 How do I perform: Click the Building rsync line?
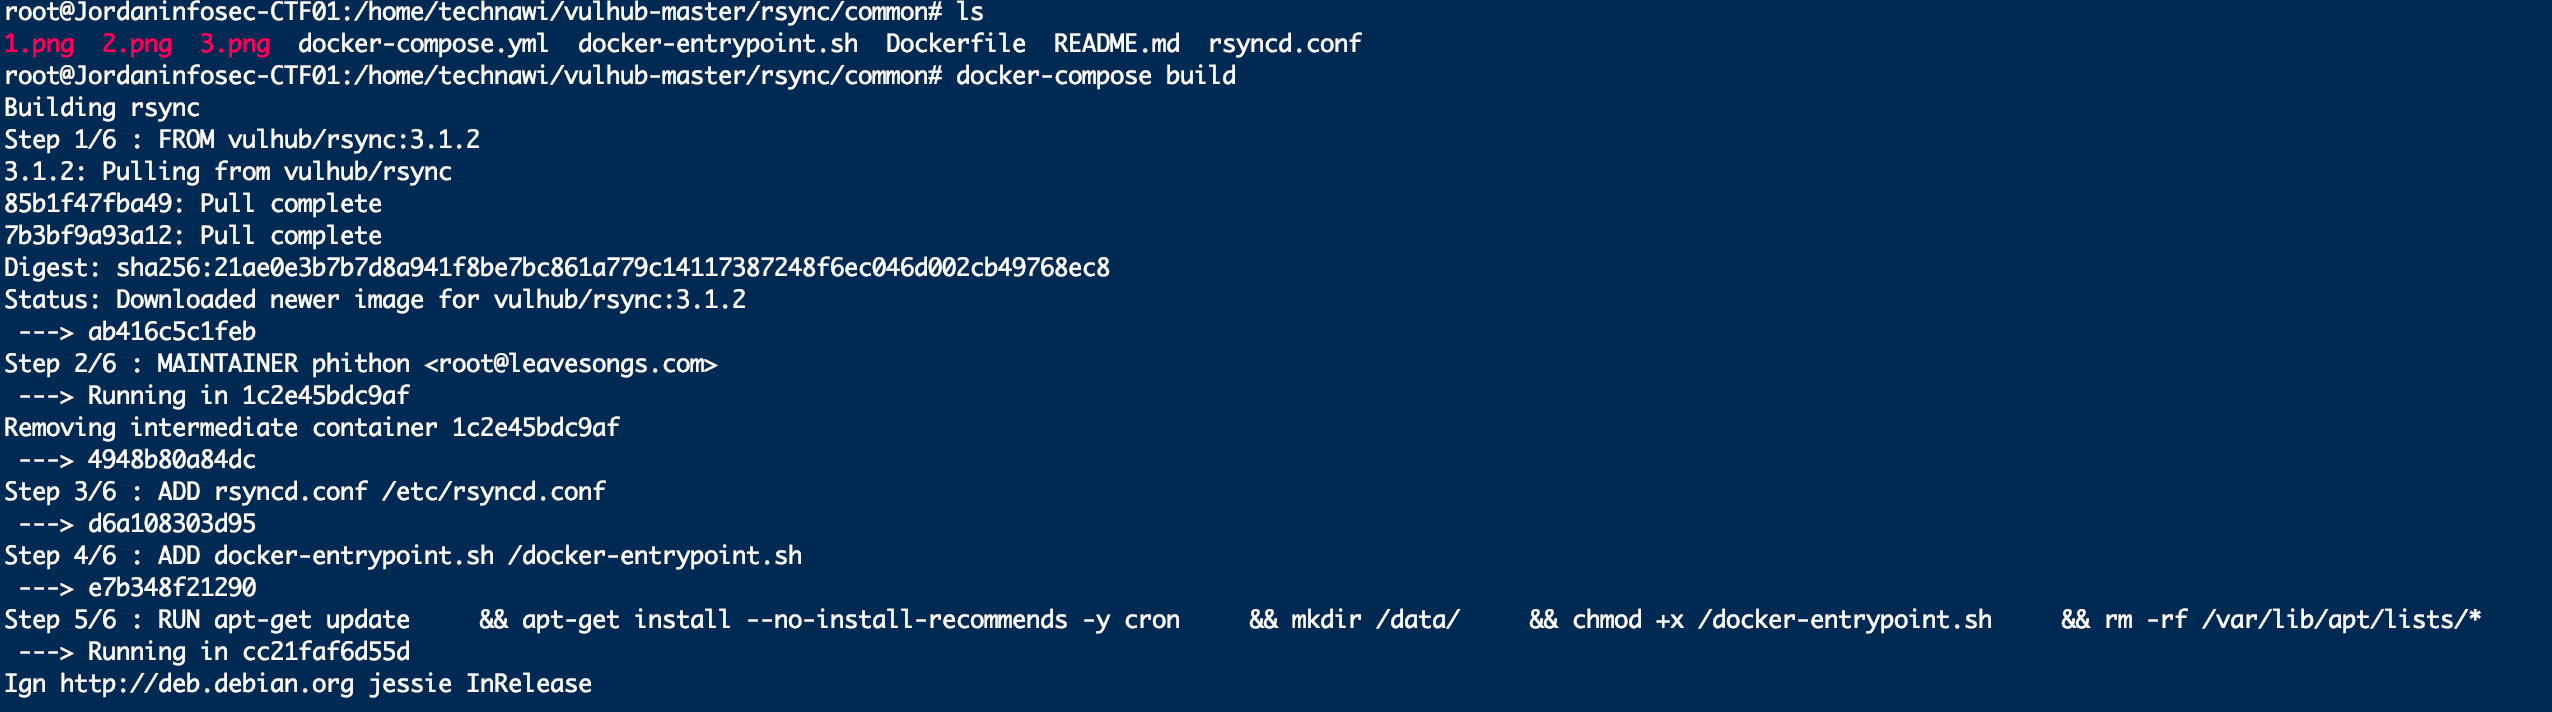click(x=102, y=108)
